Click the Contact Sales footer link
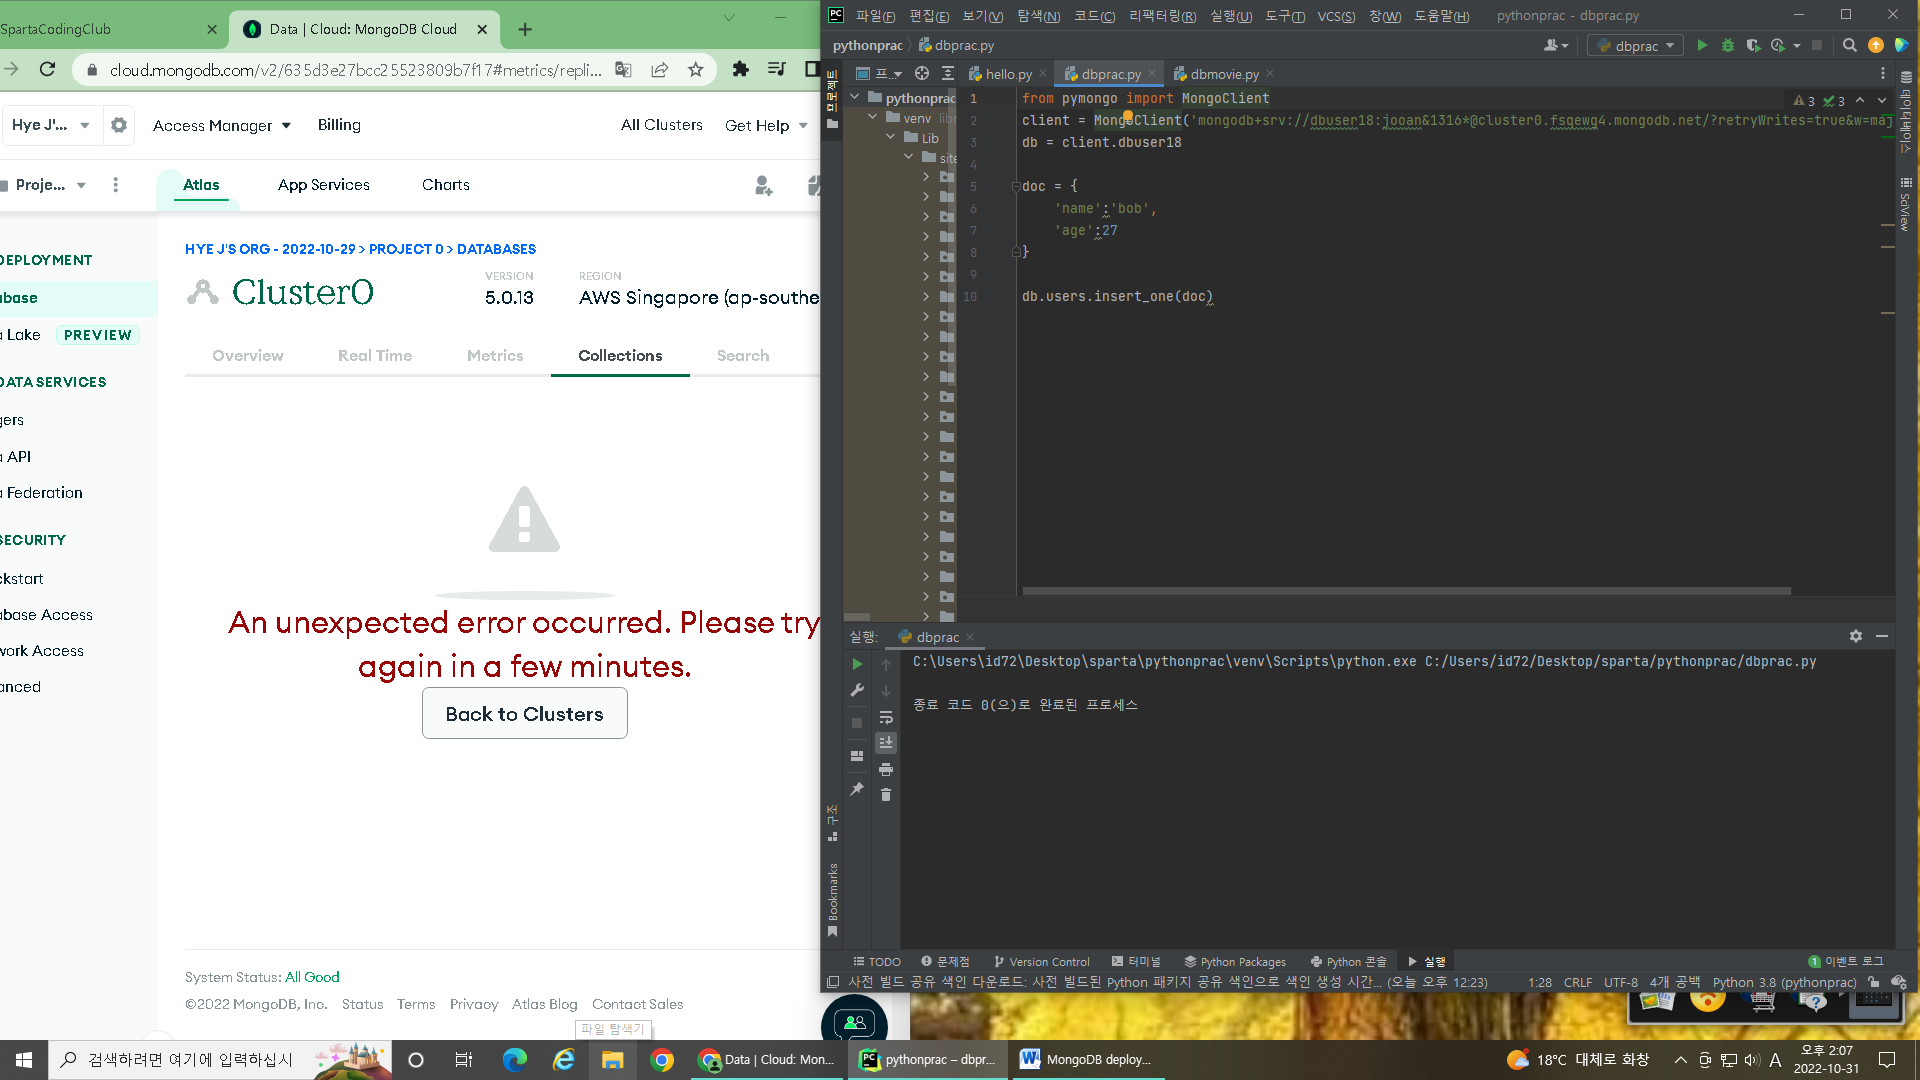 coord(638,1004)
